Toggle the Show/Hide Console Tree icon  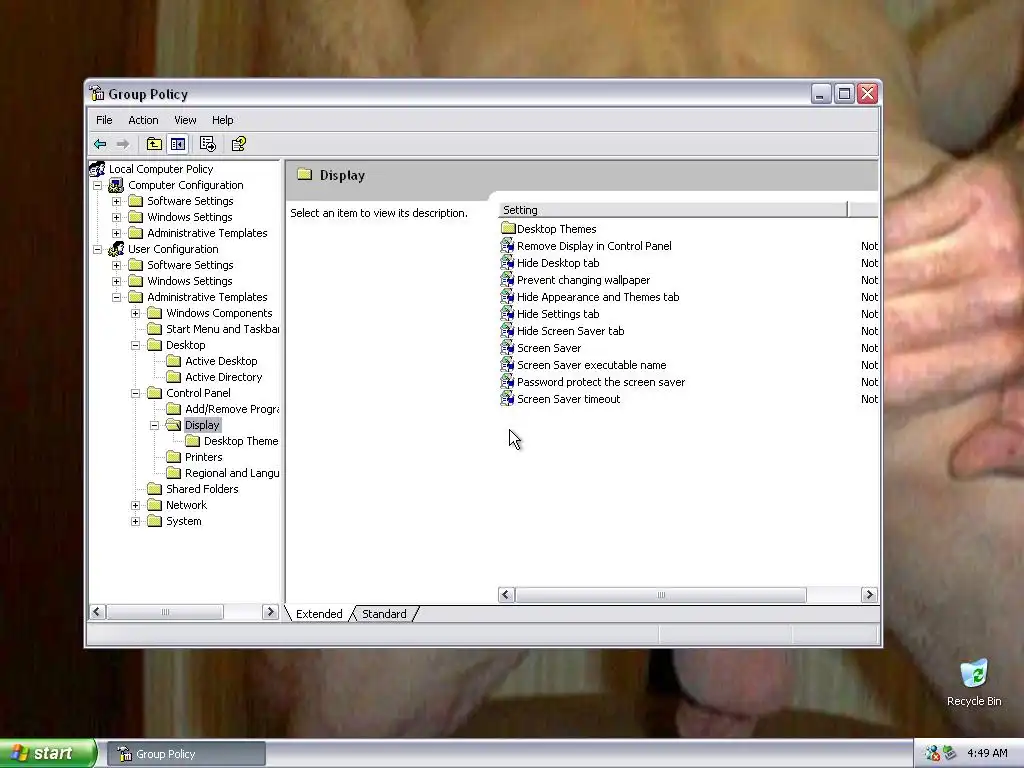(178, 144)
